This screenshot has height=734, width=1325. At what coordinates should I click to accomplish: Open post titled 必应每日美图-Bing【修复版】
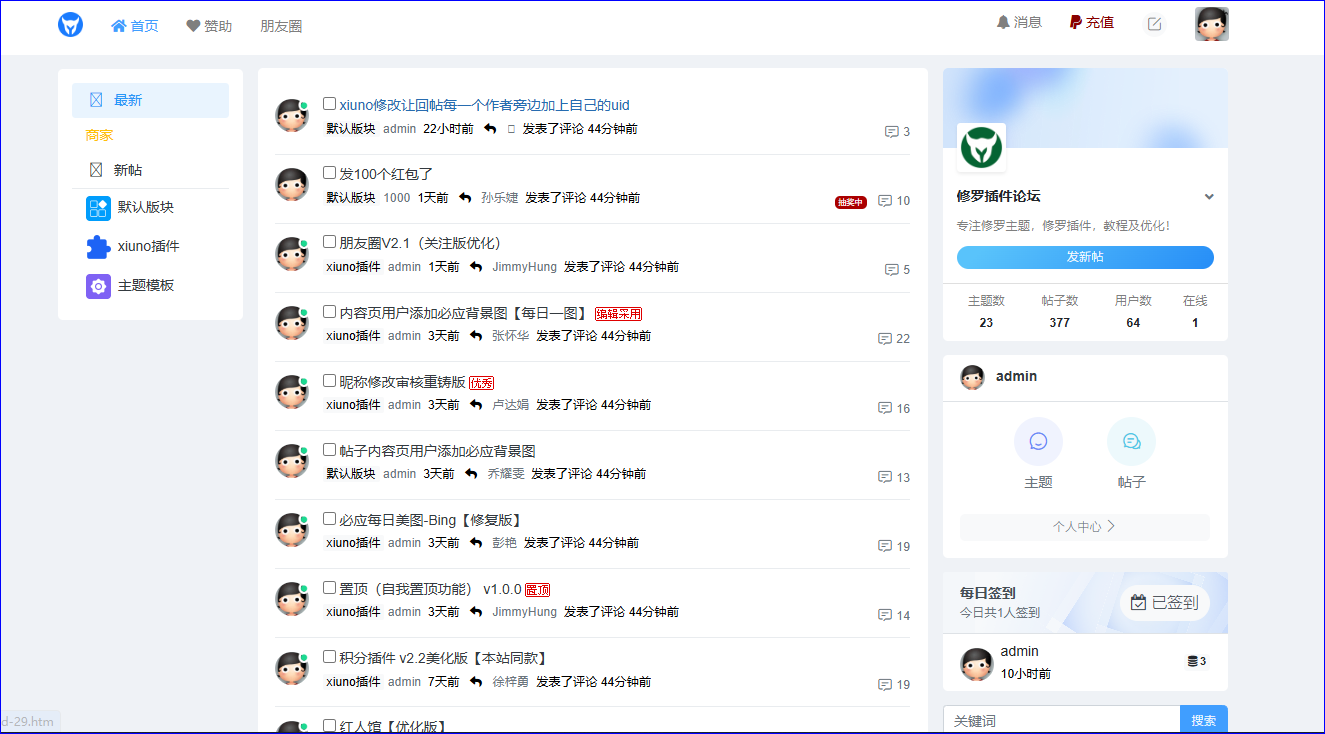[431, 520]
